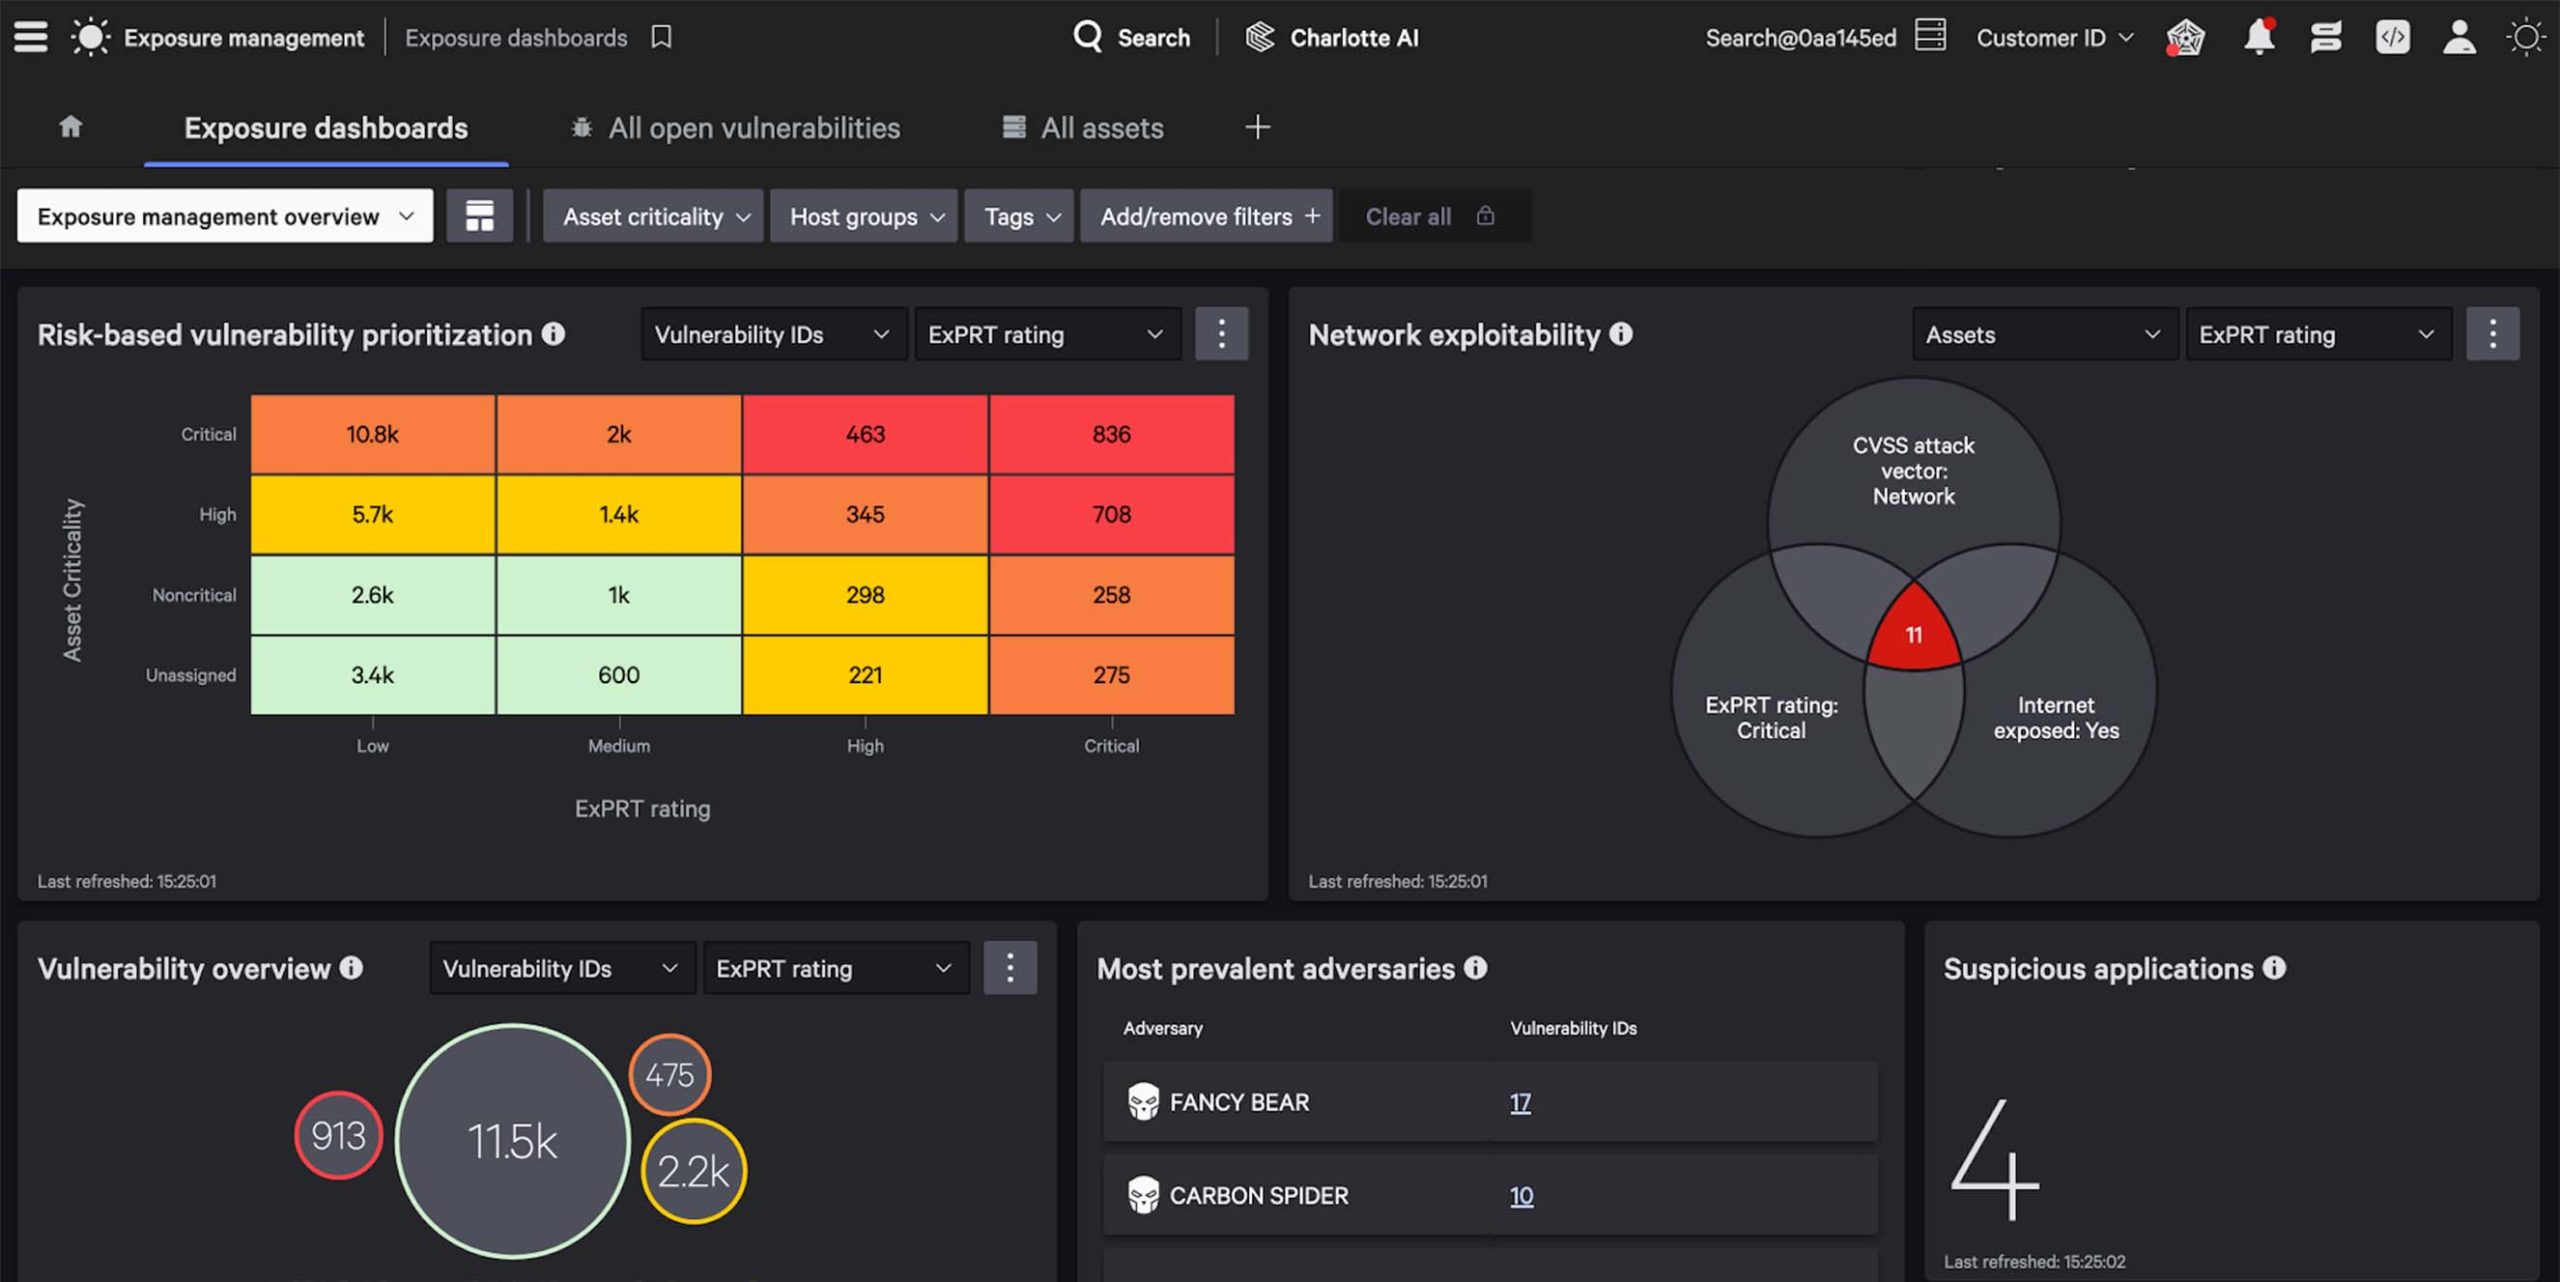Switch to All assets tab
2560x1282 pixels.
1083,128
